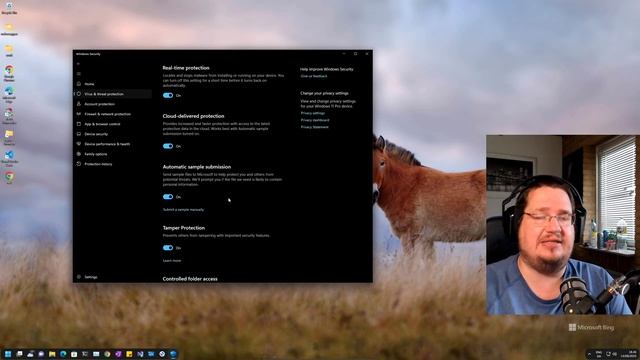The image size is (640, 360).
Task: Collapse the sidebar with the hamburger menu
Action: (79, 74)
